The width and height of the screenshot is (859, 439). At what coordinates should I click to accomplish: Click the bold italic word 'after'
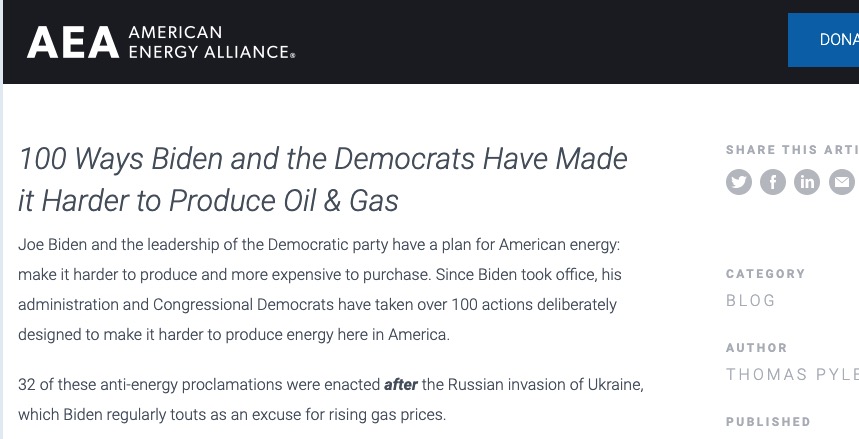click(400, 385)
